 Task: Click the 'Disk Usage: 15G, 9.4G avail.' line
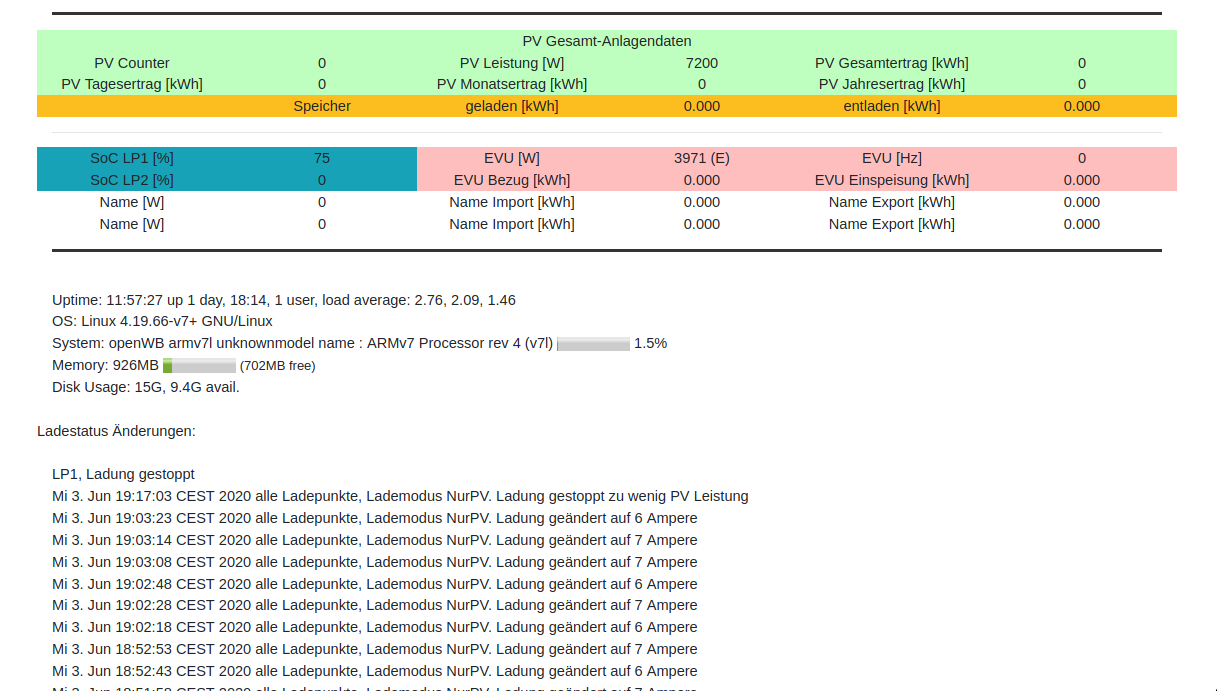point(146,387)
